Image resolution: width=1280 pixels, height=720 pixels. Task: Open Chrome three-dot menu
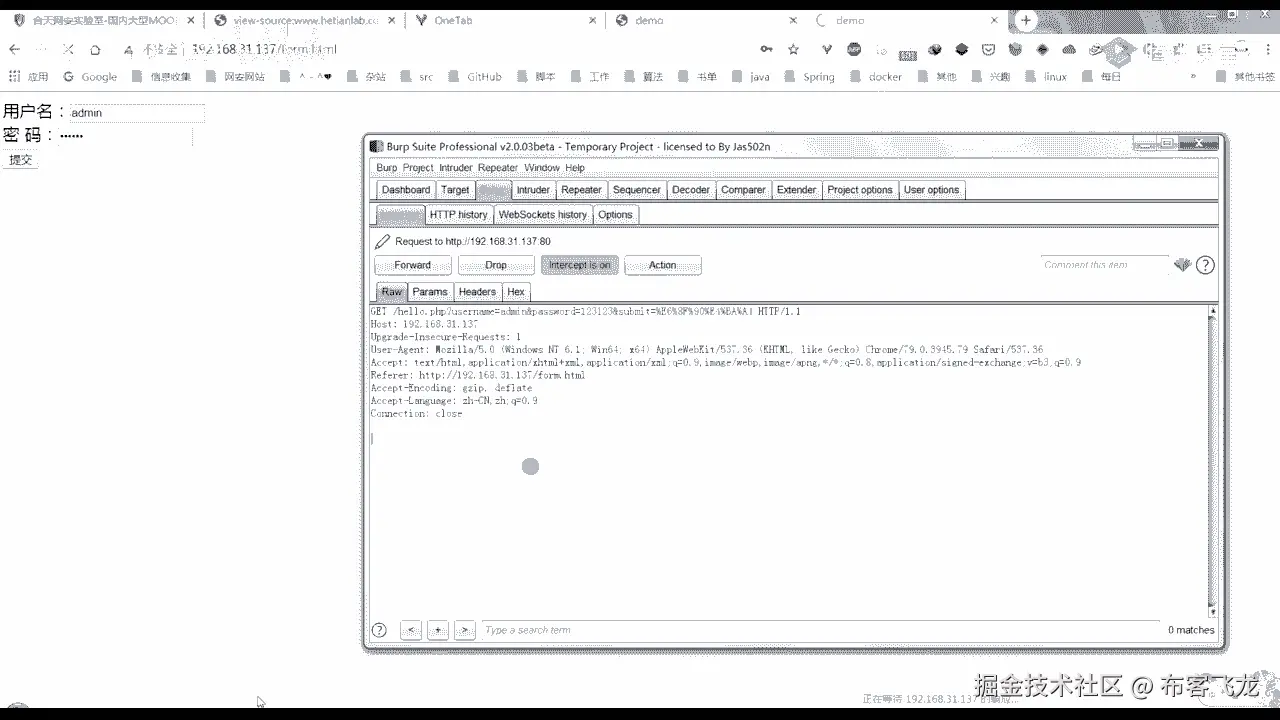tap(1268, 49)
